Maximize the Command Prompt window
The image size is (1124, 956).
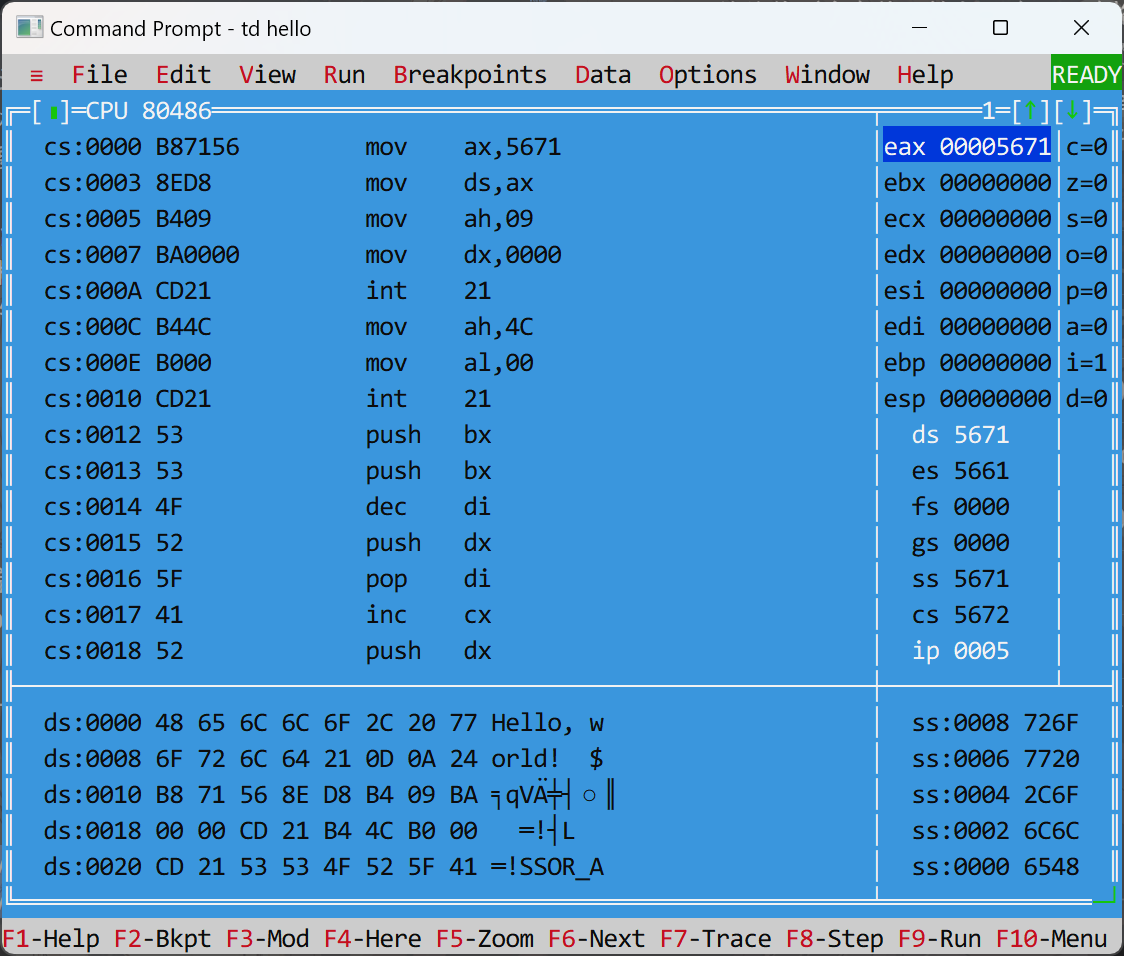click(x=1000, y=28)
